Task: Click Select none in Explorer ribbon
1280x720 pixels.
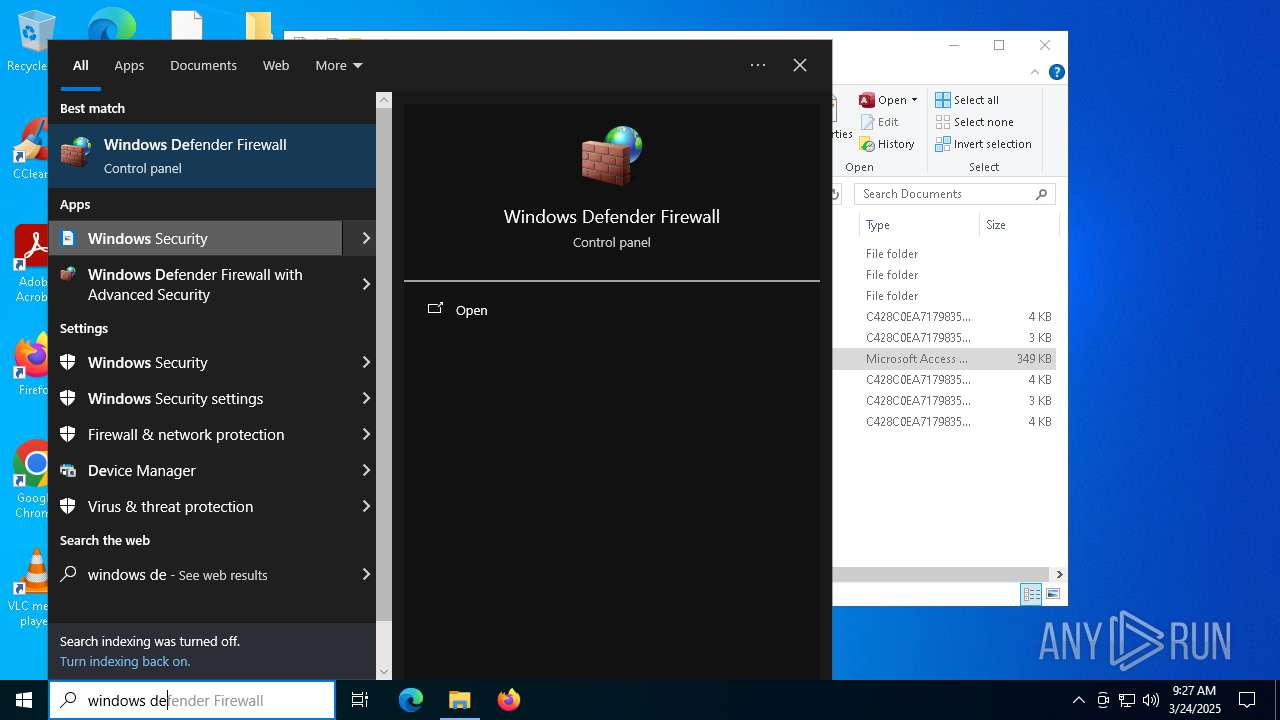Action: (974, 122)
